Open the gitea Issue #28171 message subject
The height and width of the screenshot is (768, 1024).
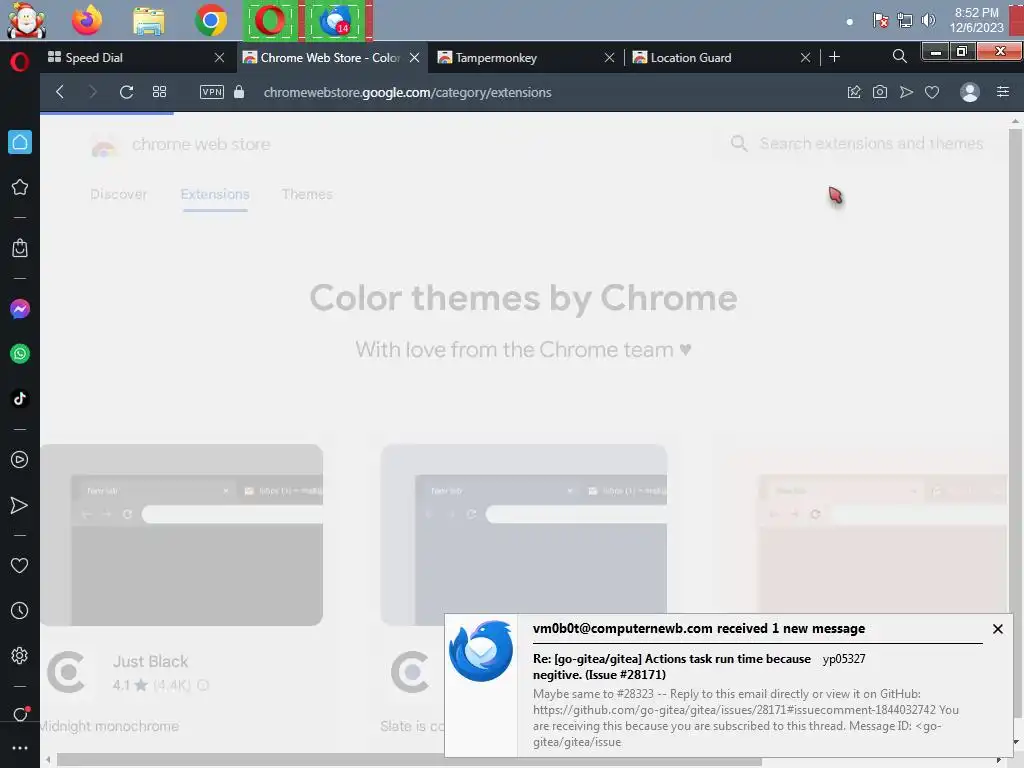pyautogui.click(x=671, y=667)
